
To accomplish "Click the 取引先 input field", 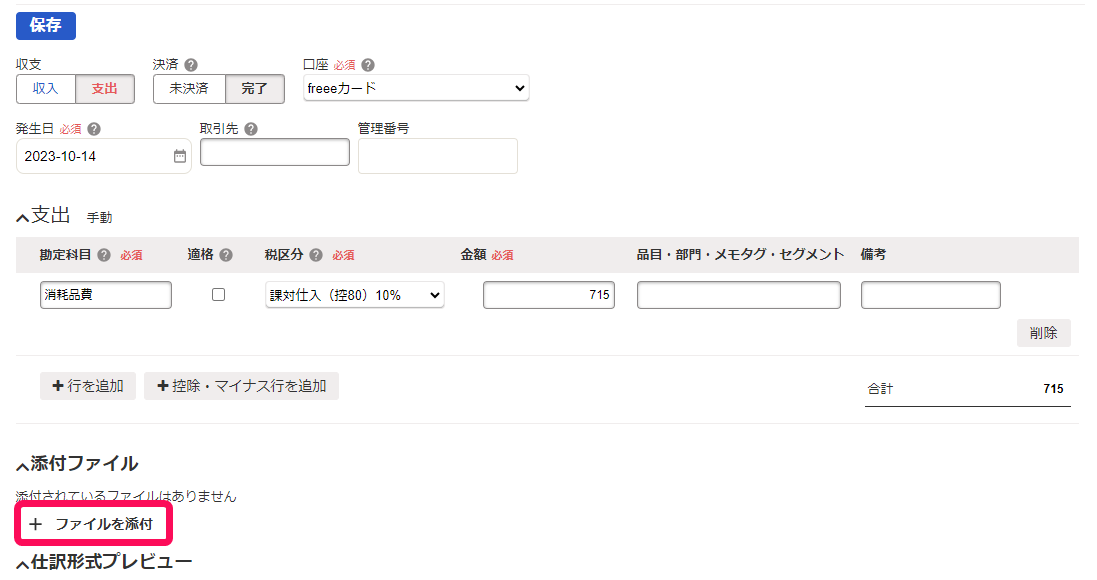I will [275, 152].
